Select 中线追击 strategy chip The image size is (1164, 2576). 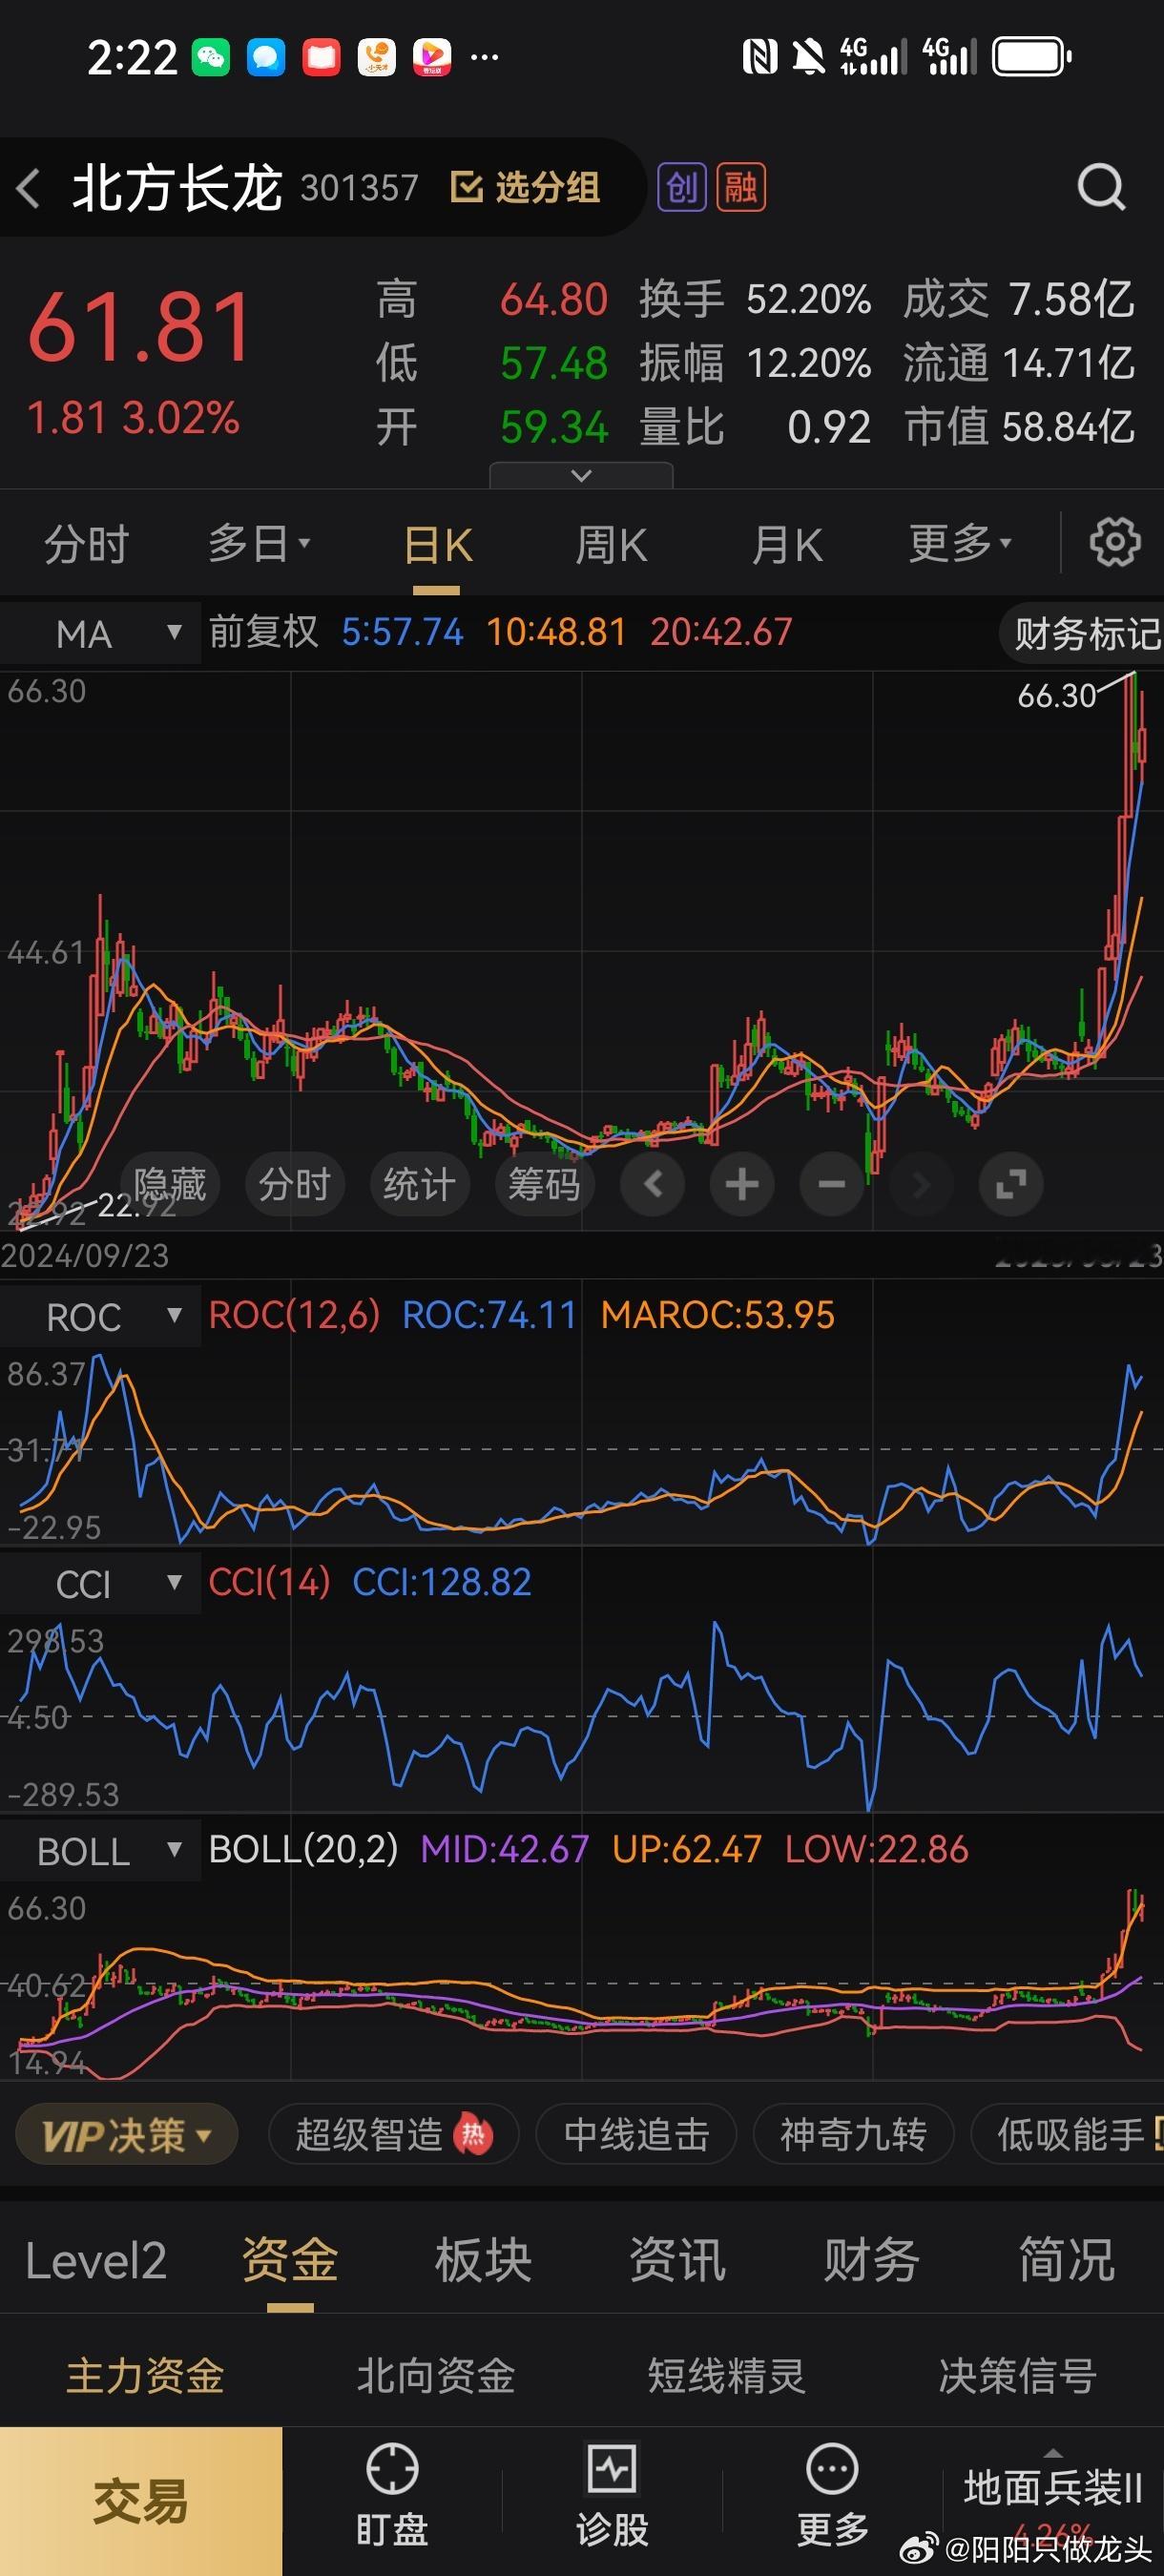[637, 2136]
